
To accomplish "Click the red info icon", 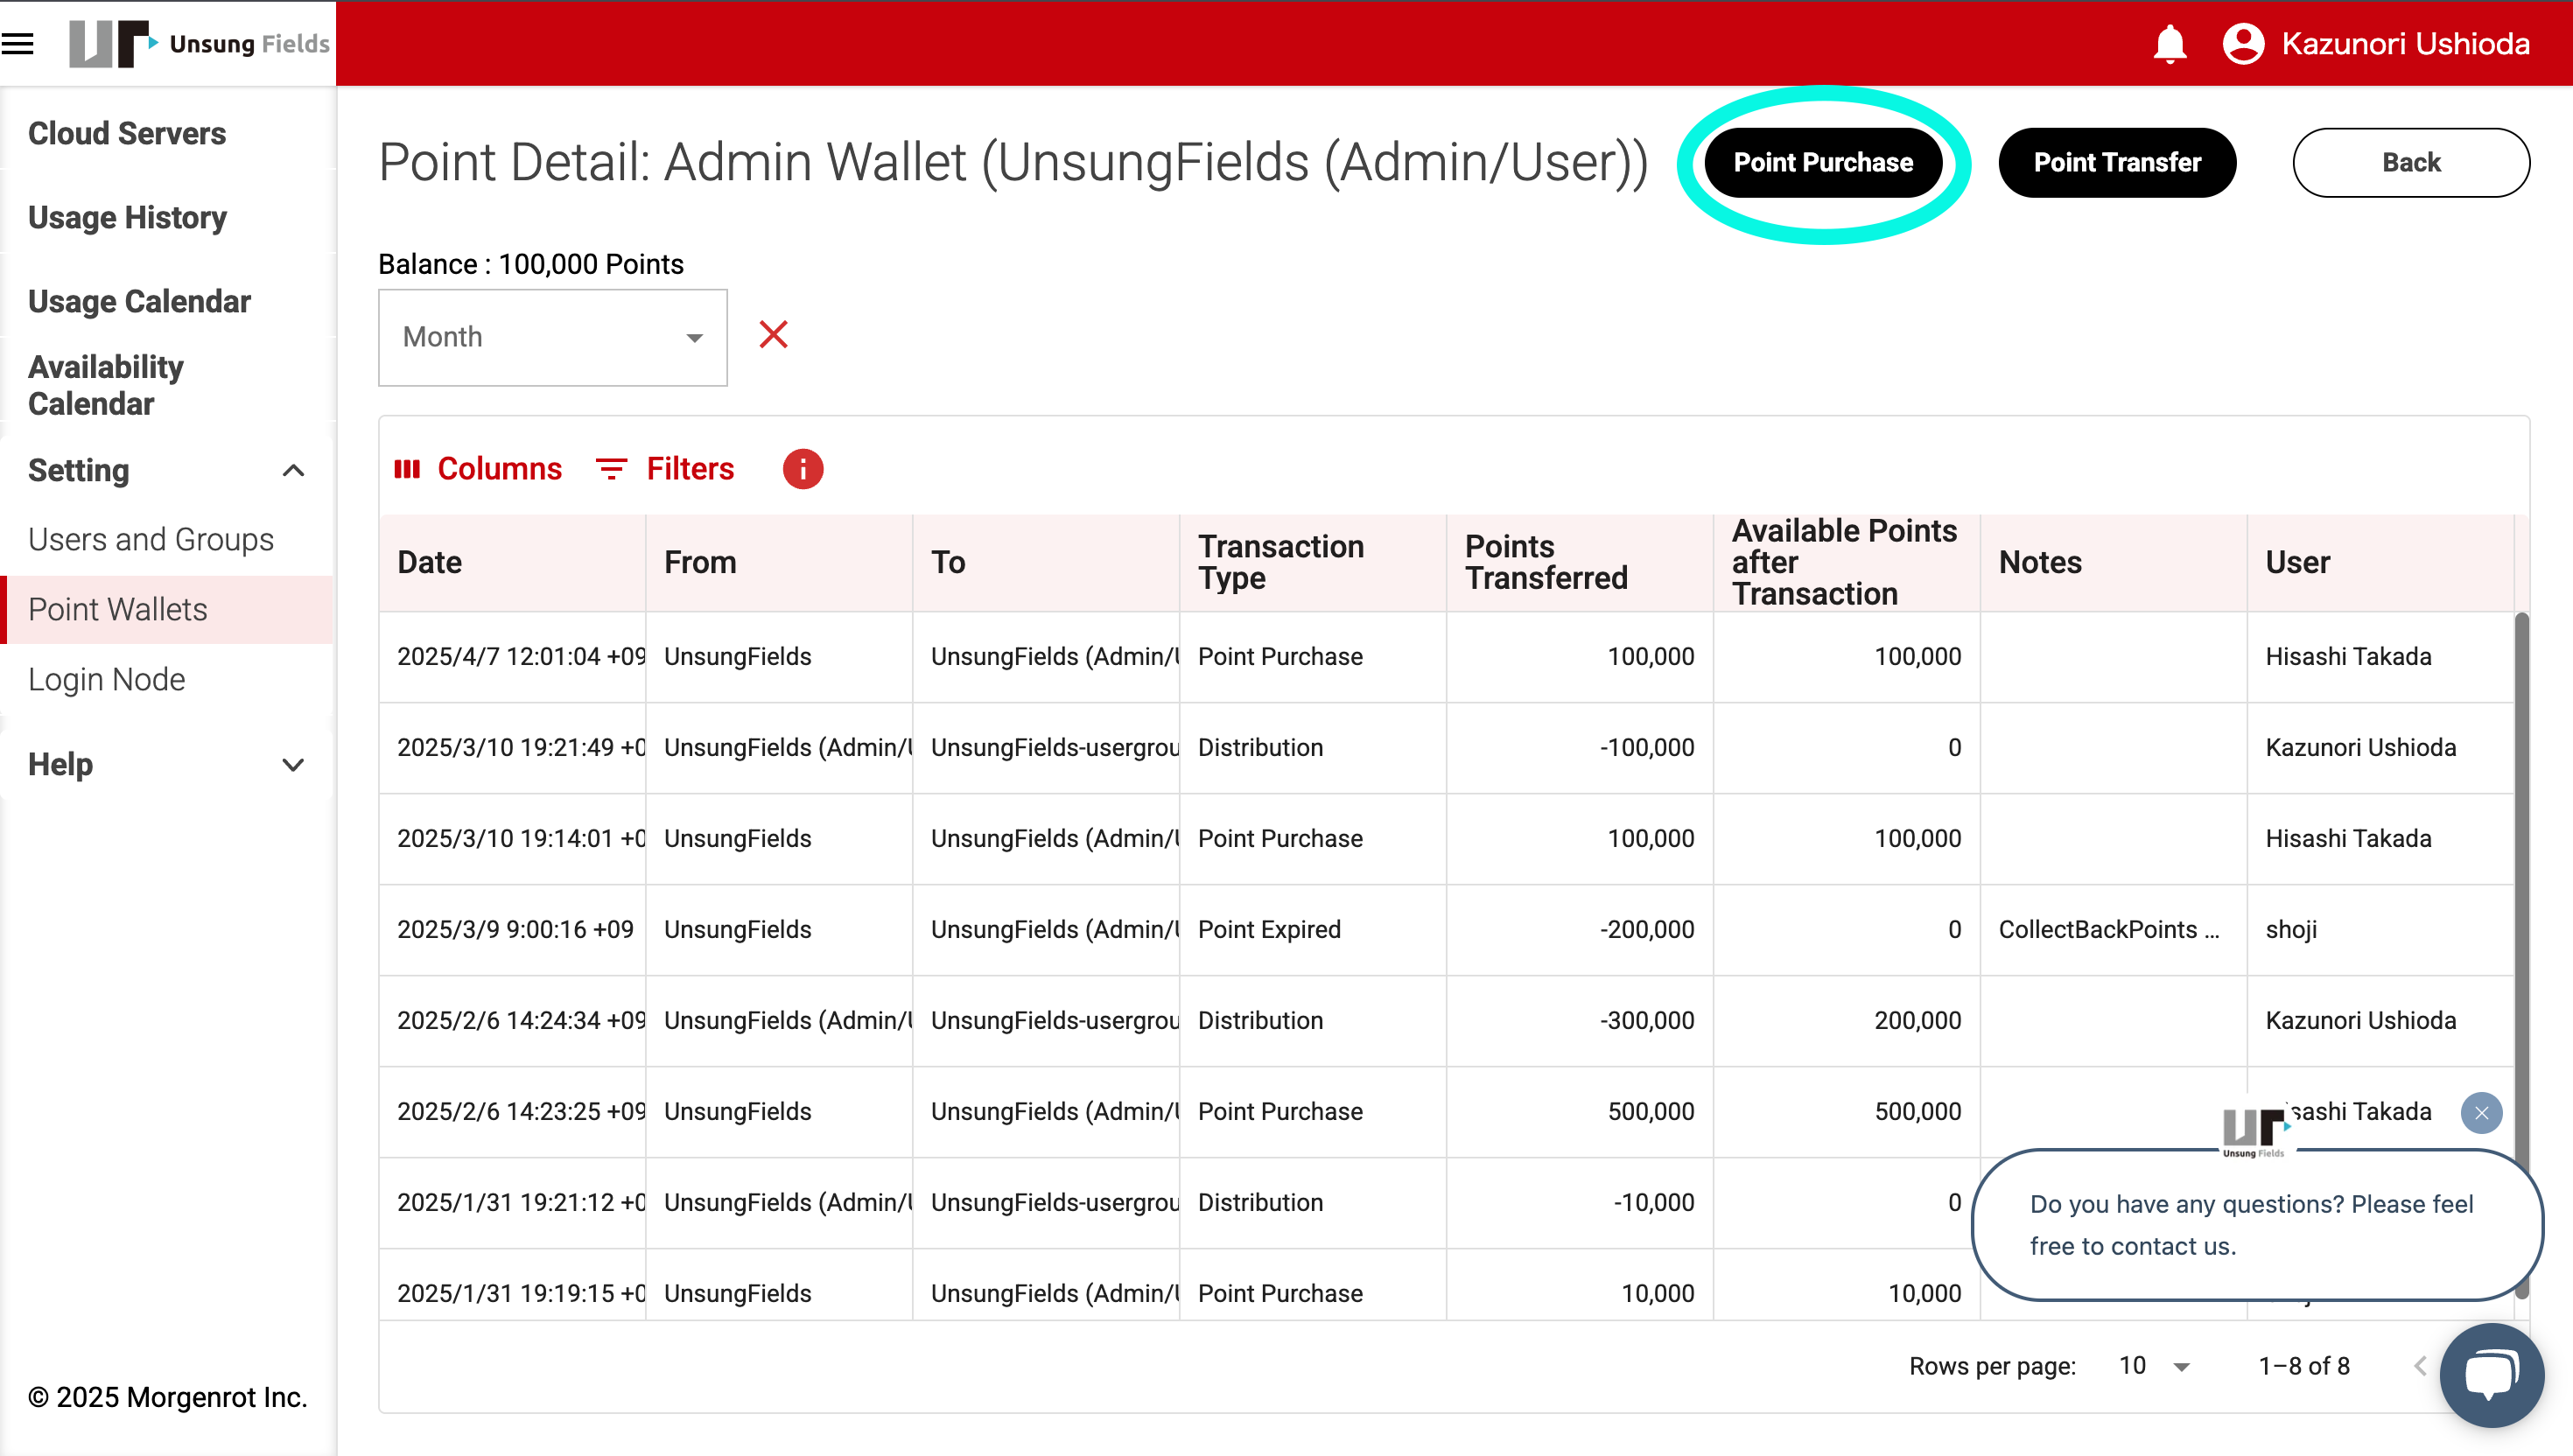I will (x=802, y=469).
